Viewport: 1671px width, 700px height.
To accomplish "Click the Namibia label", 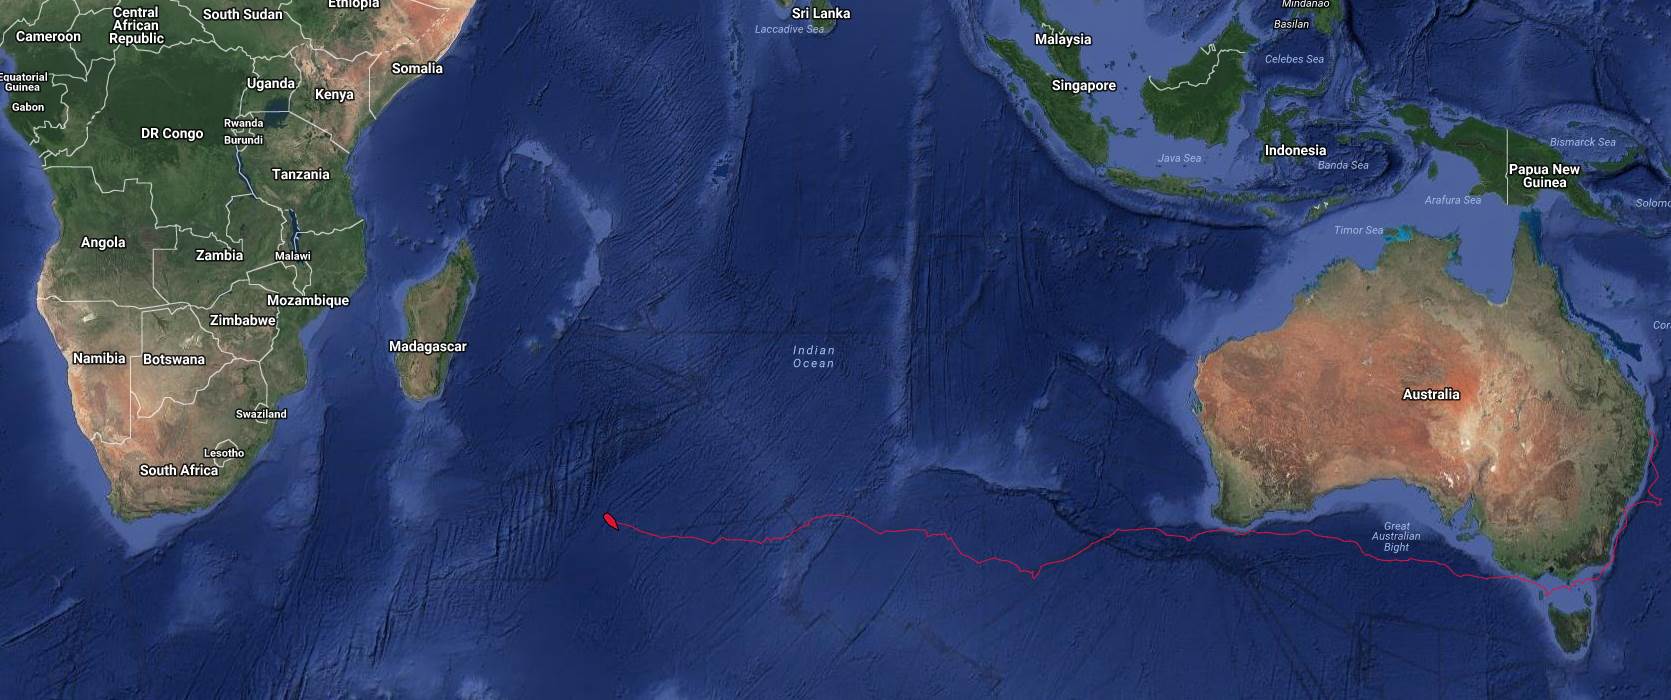I will coord(99,358).
